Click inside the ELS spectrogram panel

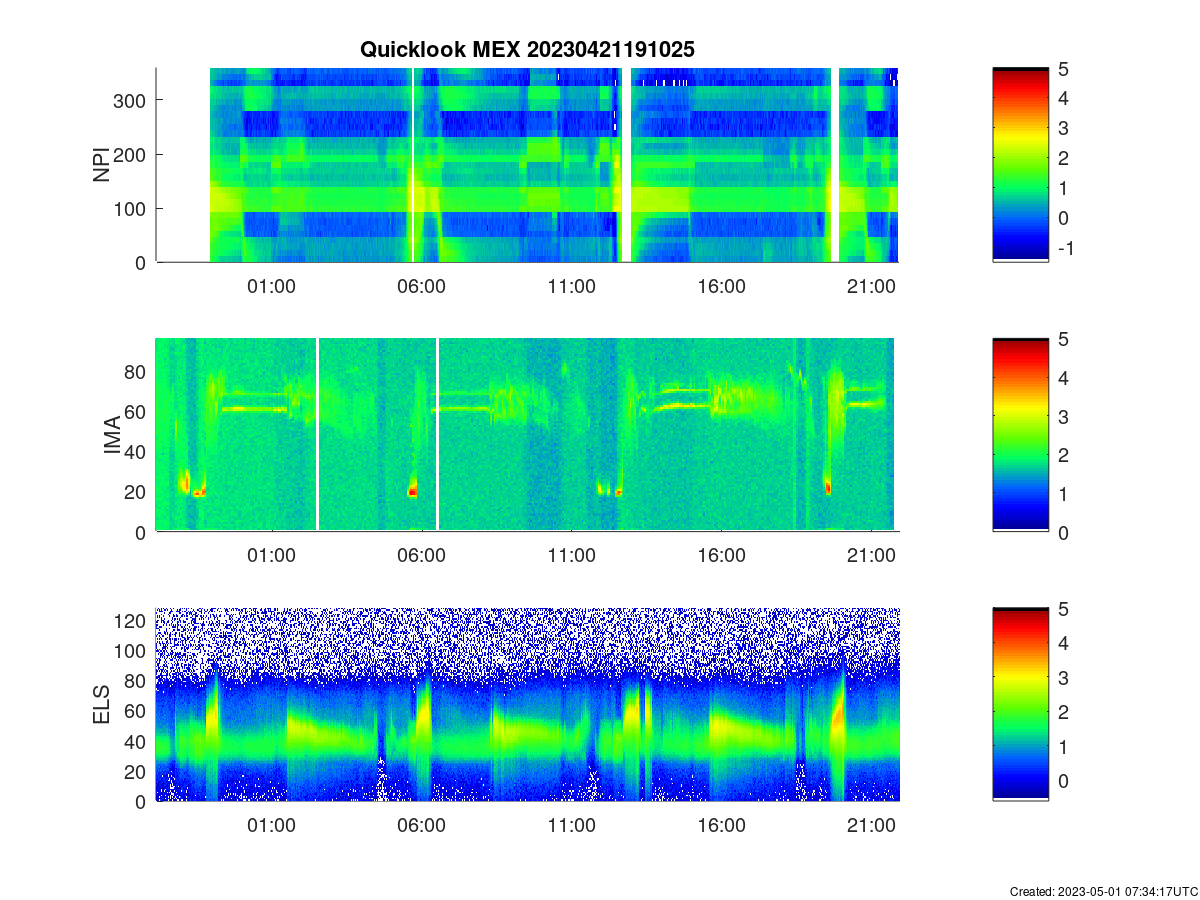527,705
